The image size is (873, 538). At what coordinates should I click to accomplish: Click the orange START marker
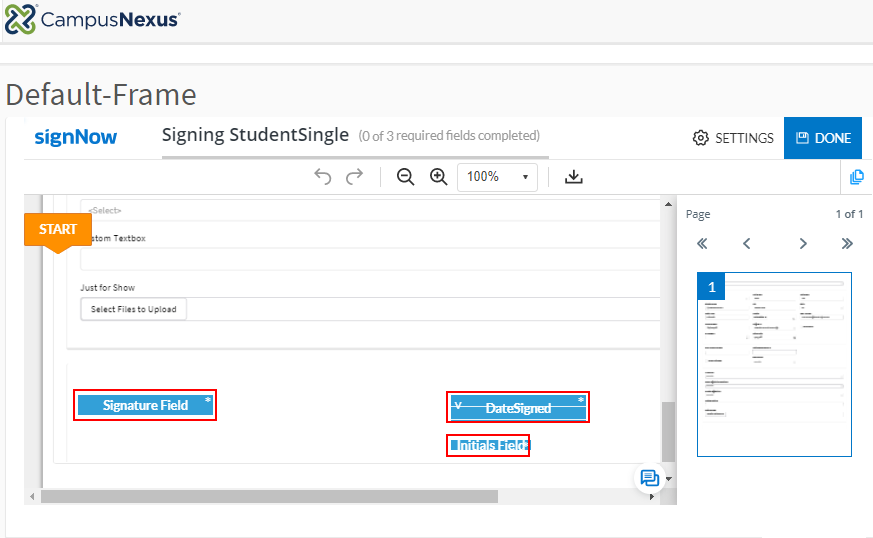(57, 230)
